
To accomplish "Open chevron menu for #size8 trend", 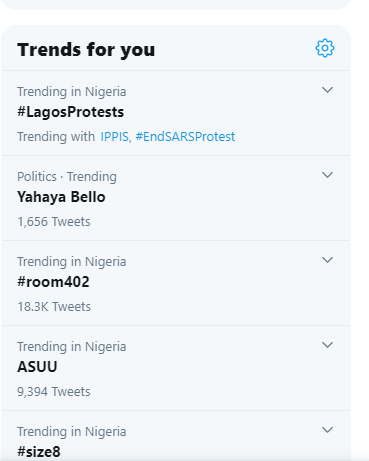I will (327, 430).
